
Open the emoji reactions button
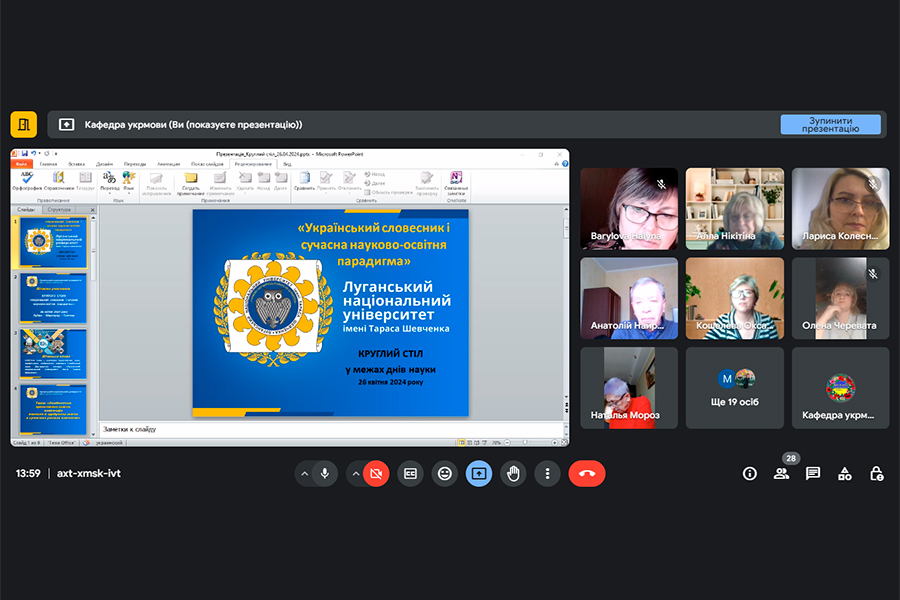[444, 473]
